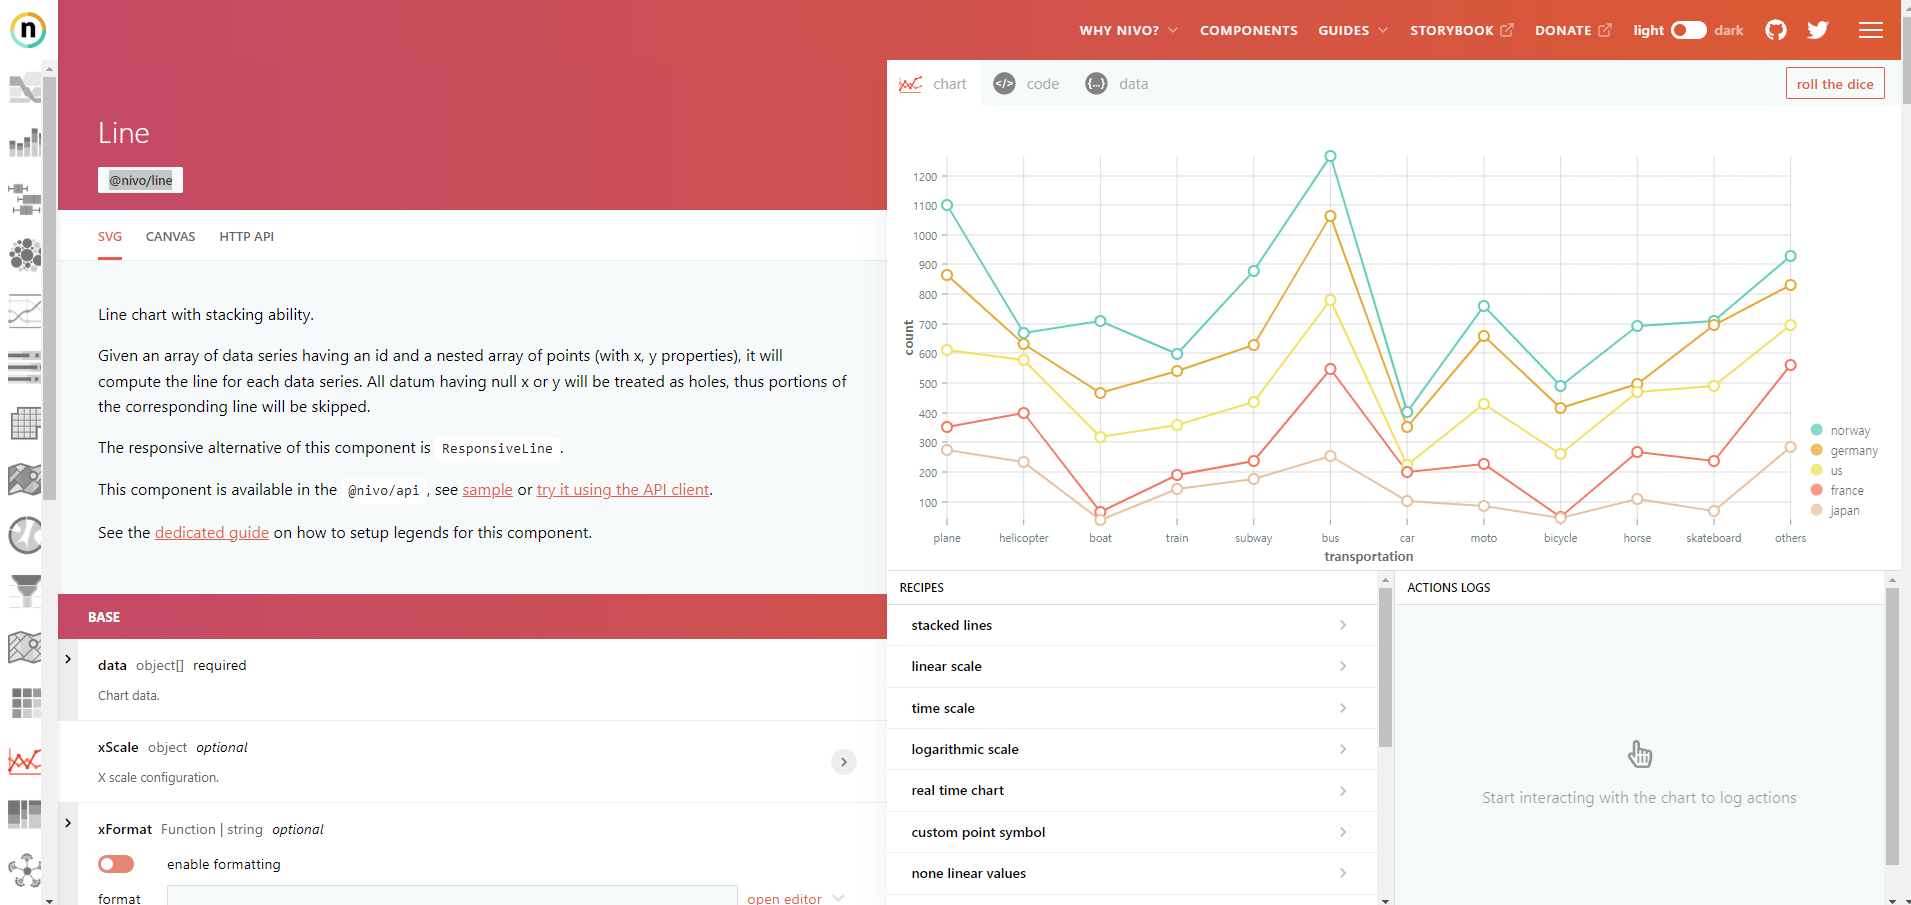Open the time scale recipe
Screen dimensions: 1911x905
(1131, 708)
